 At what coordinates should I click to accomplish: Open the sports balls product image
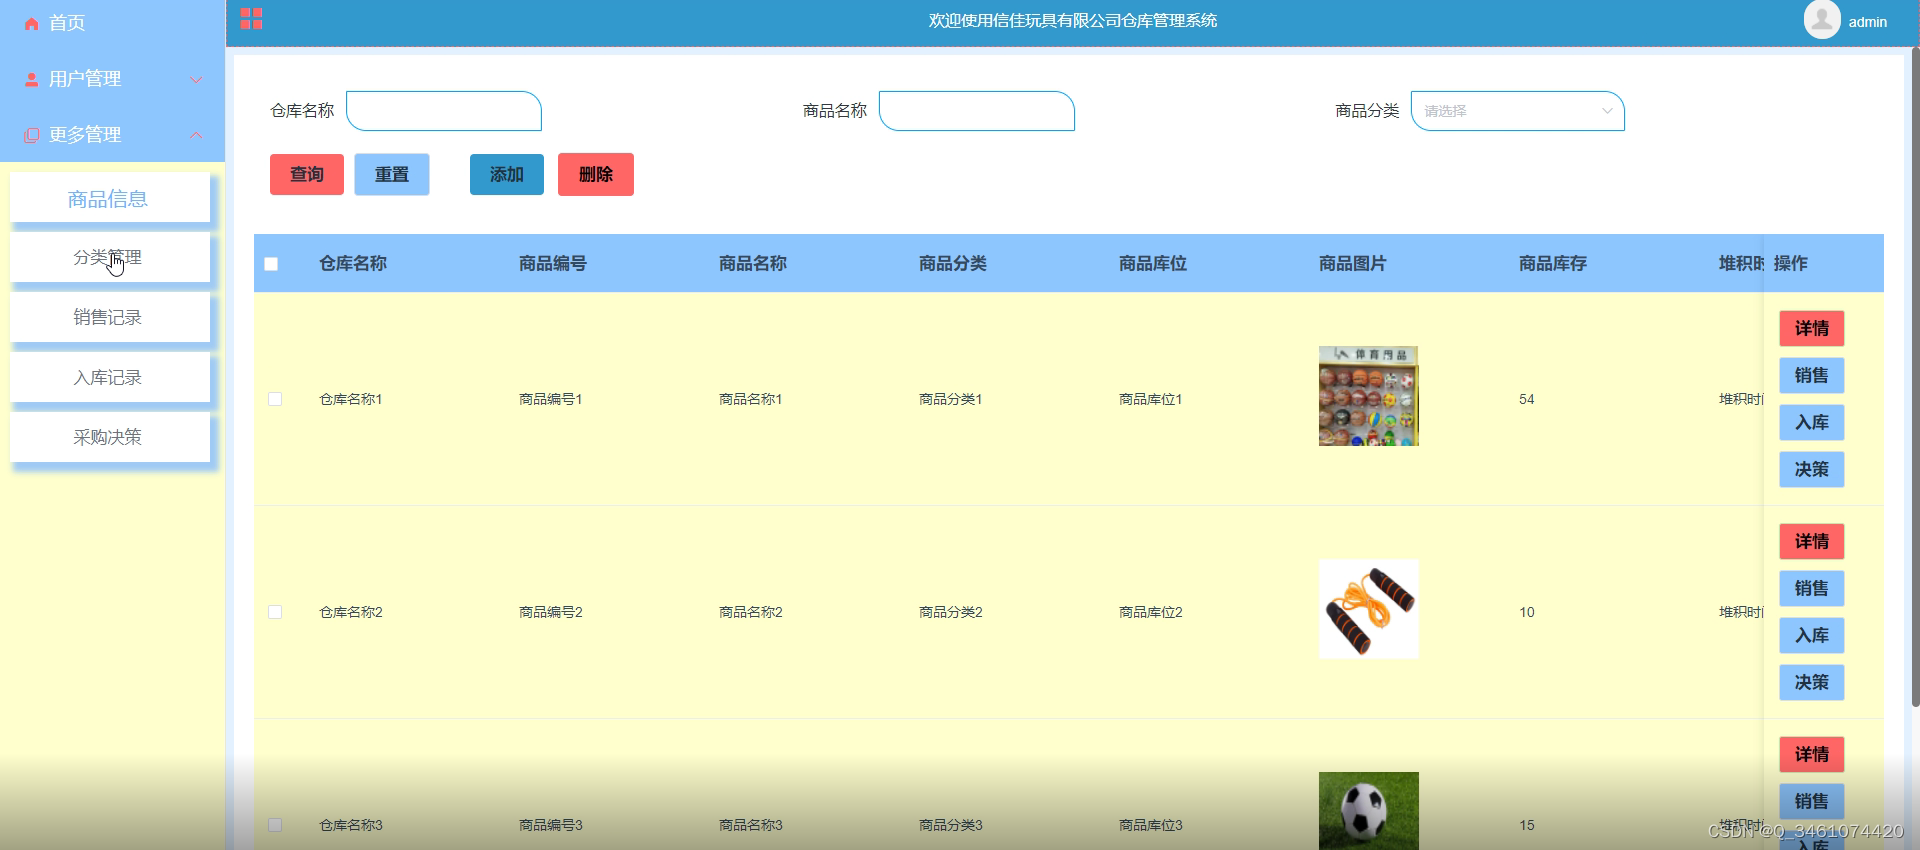coord(1368,396)
